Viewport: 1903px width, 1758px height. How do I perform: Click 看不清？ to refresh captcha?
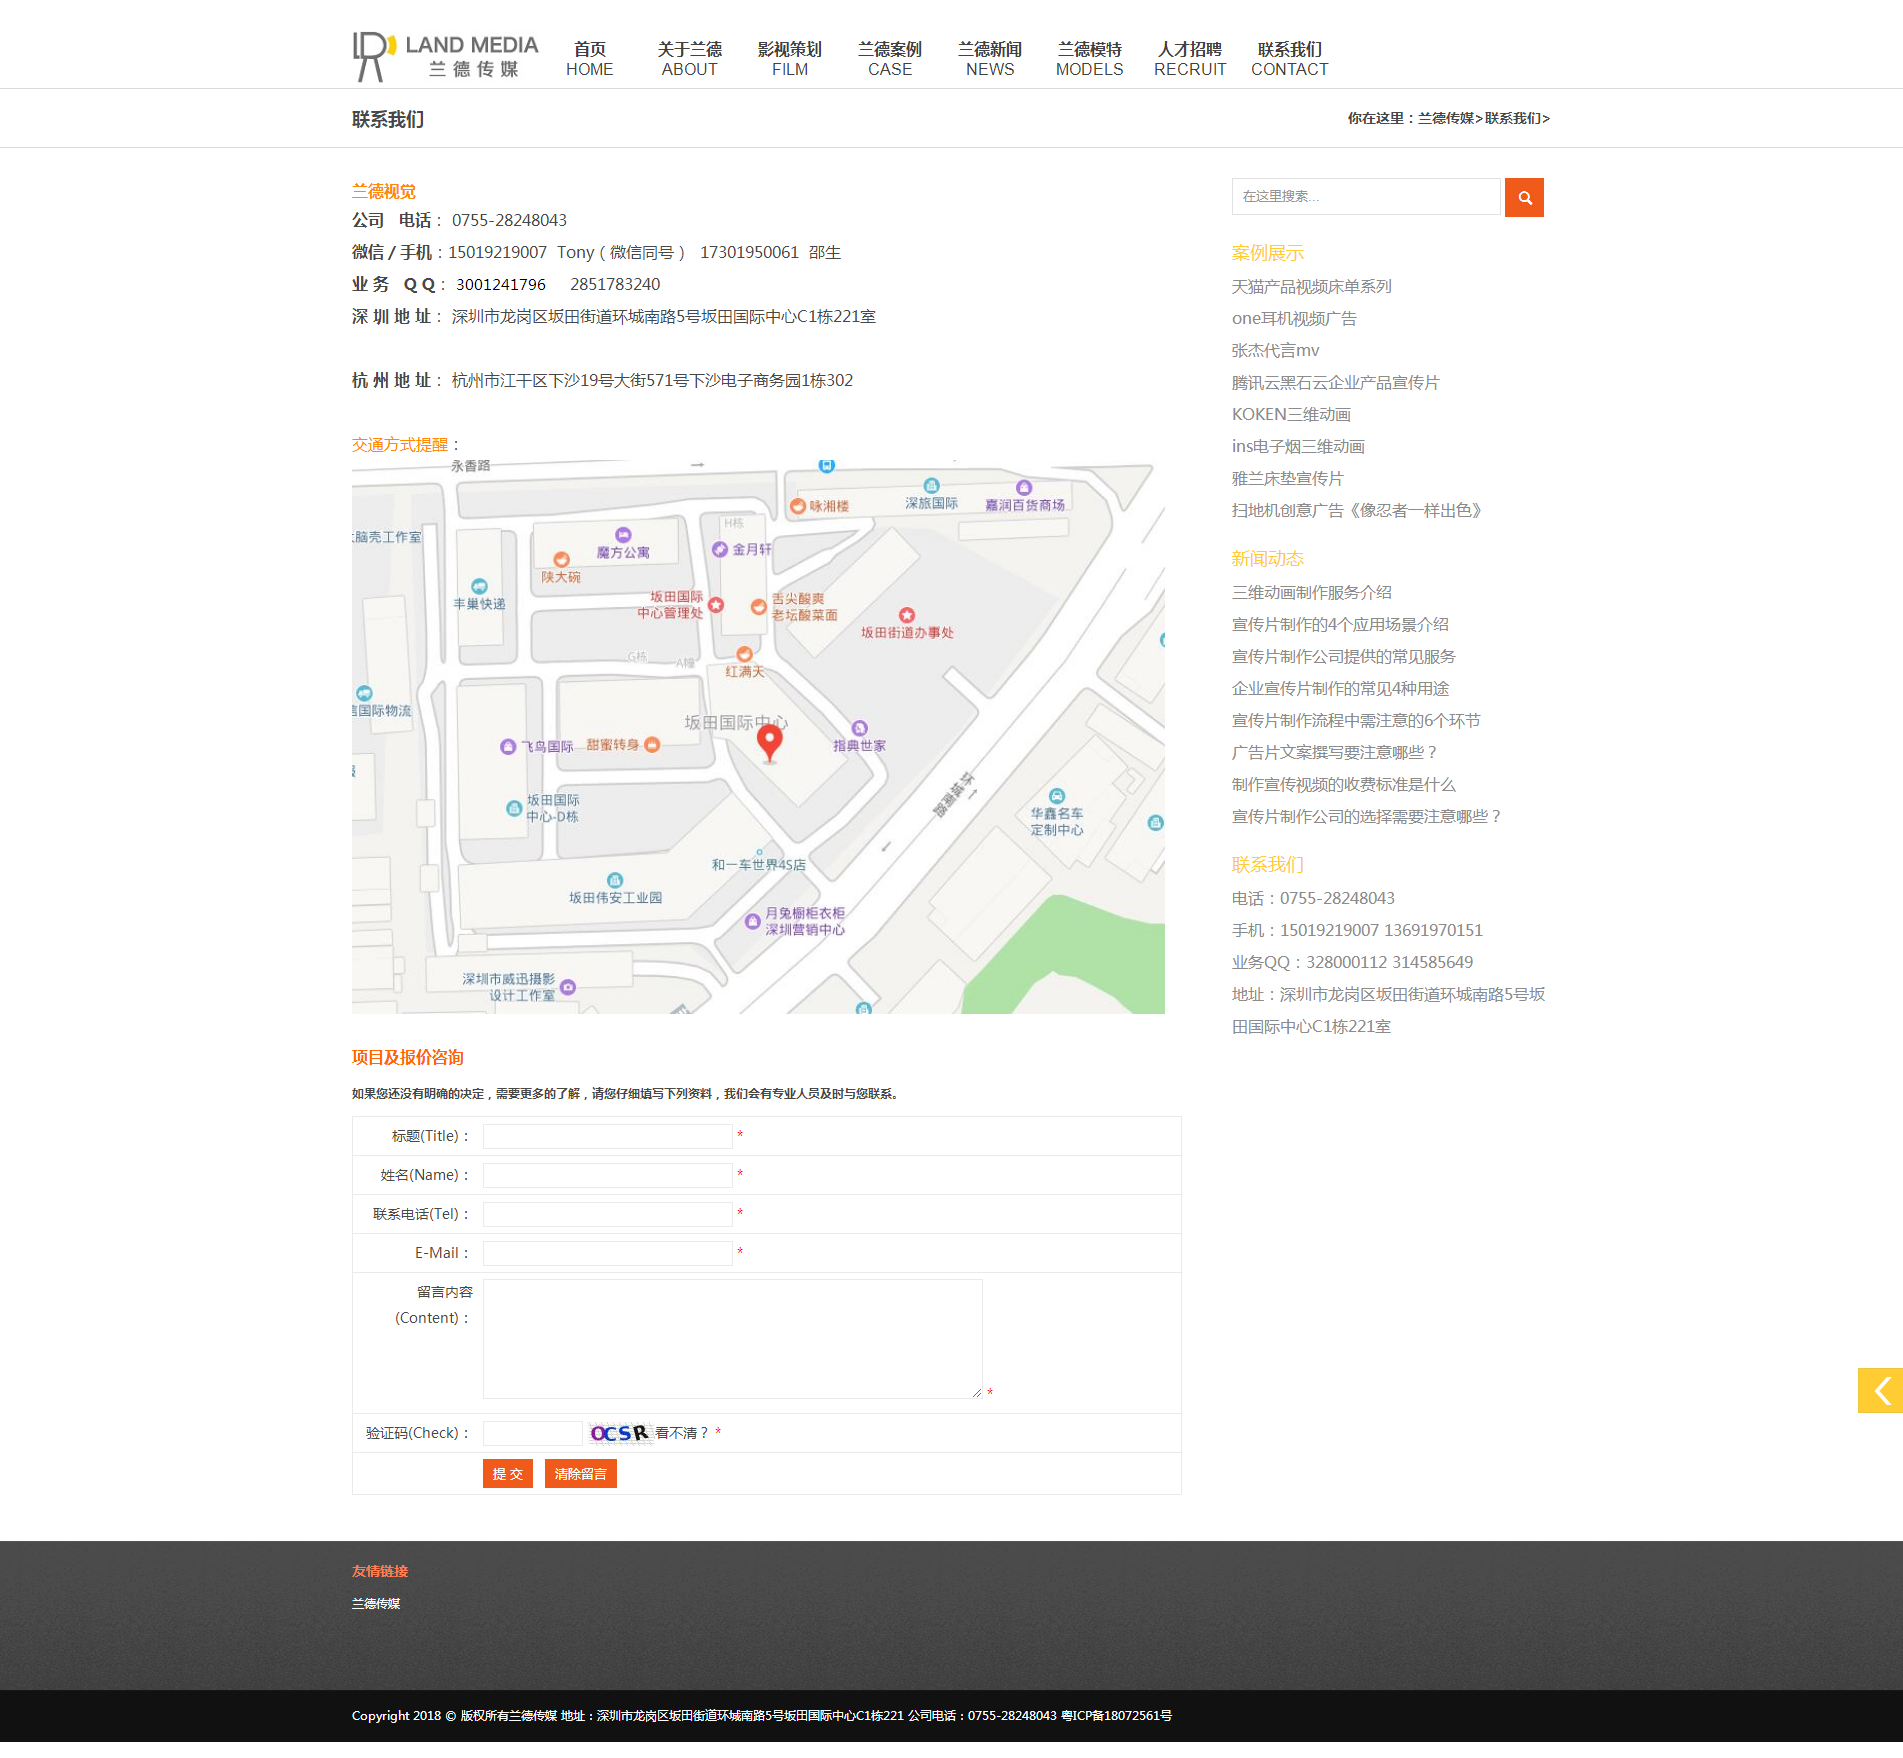tap(682, 1433)
